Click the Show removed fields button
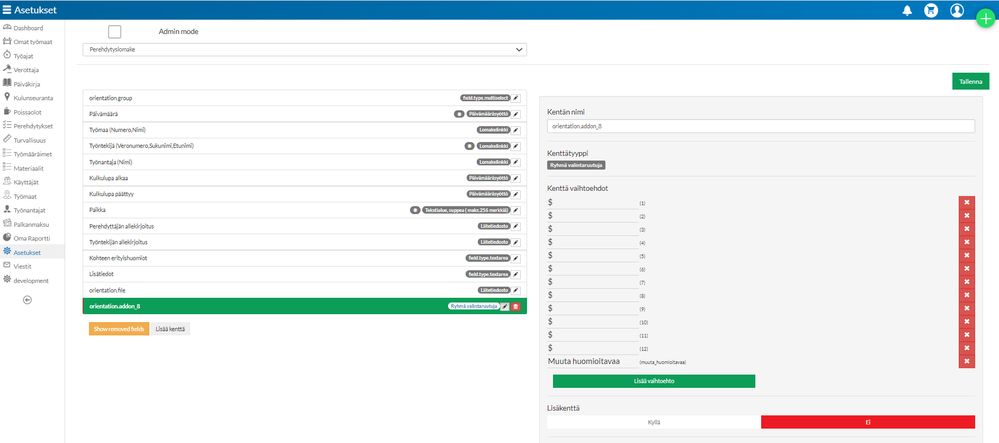This screenshot has height=443, width=999. 119,329
